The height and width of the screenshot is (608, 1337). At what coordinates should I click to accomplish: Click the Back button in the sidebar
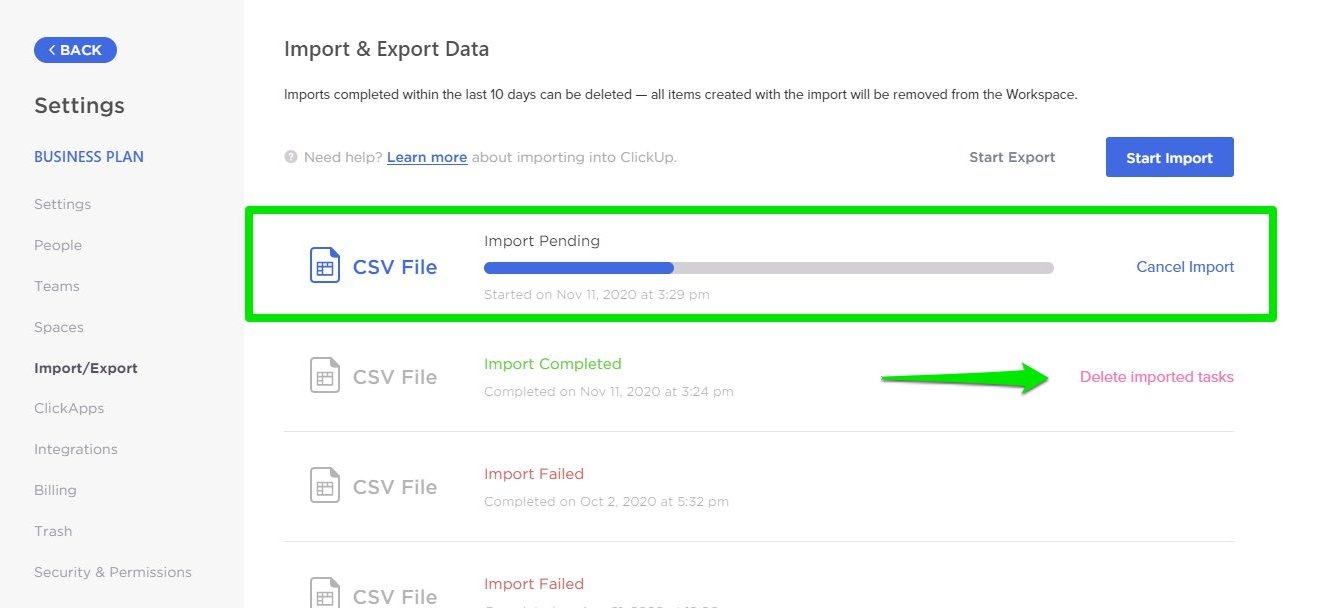click(x=75, y=50)
